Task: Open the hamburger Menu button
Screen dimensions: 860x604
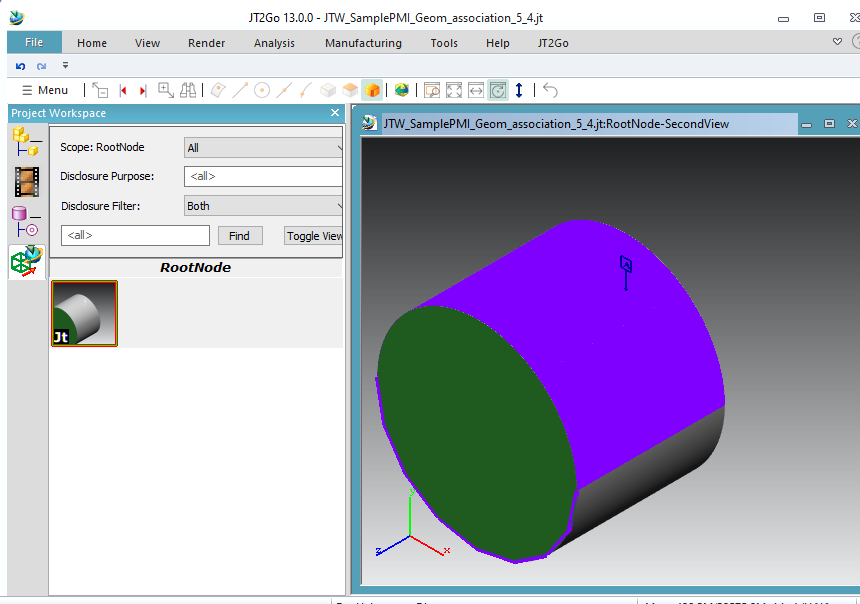Action: tap(45, 91)
